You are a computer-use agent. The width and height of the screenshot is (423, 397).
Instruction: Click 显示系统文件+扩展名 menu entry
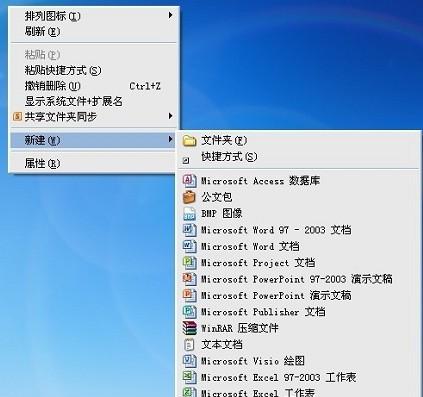click(93, 101)
